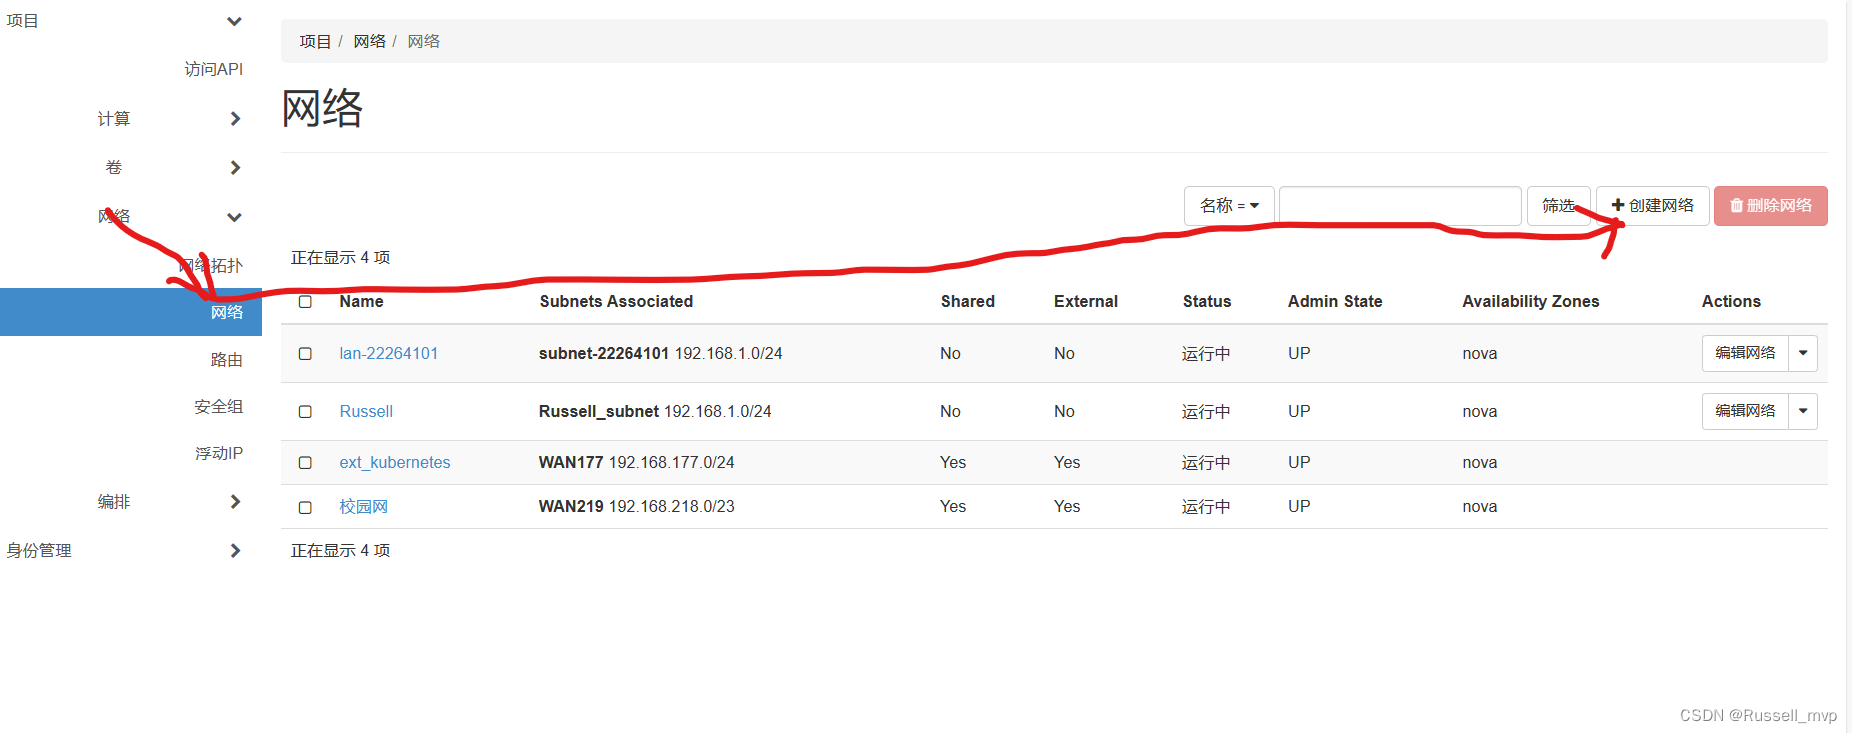Open the 网络拓扑 sidebar item
The height and width of the screenshot is (733, 1852).
(211, 265)
